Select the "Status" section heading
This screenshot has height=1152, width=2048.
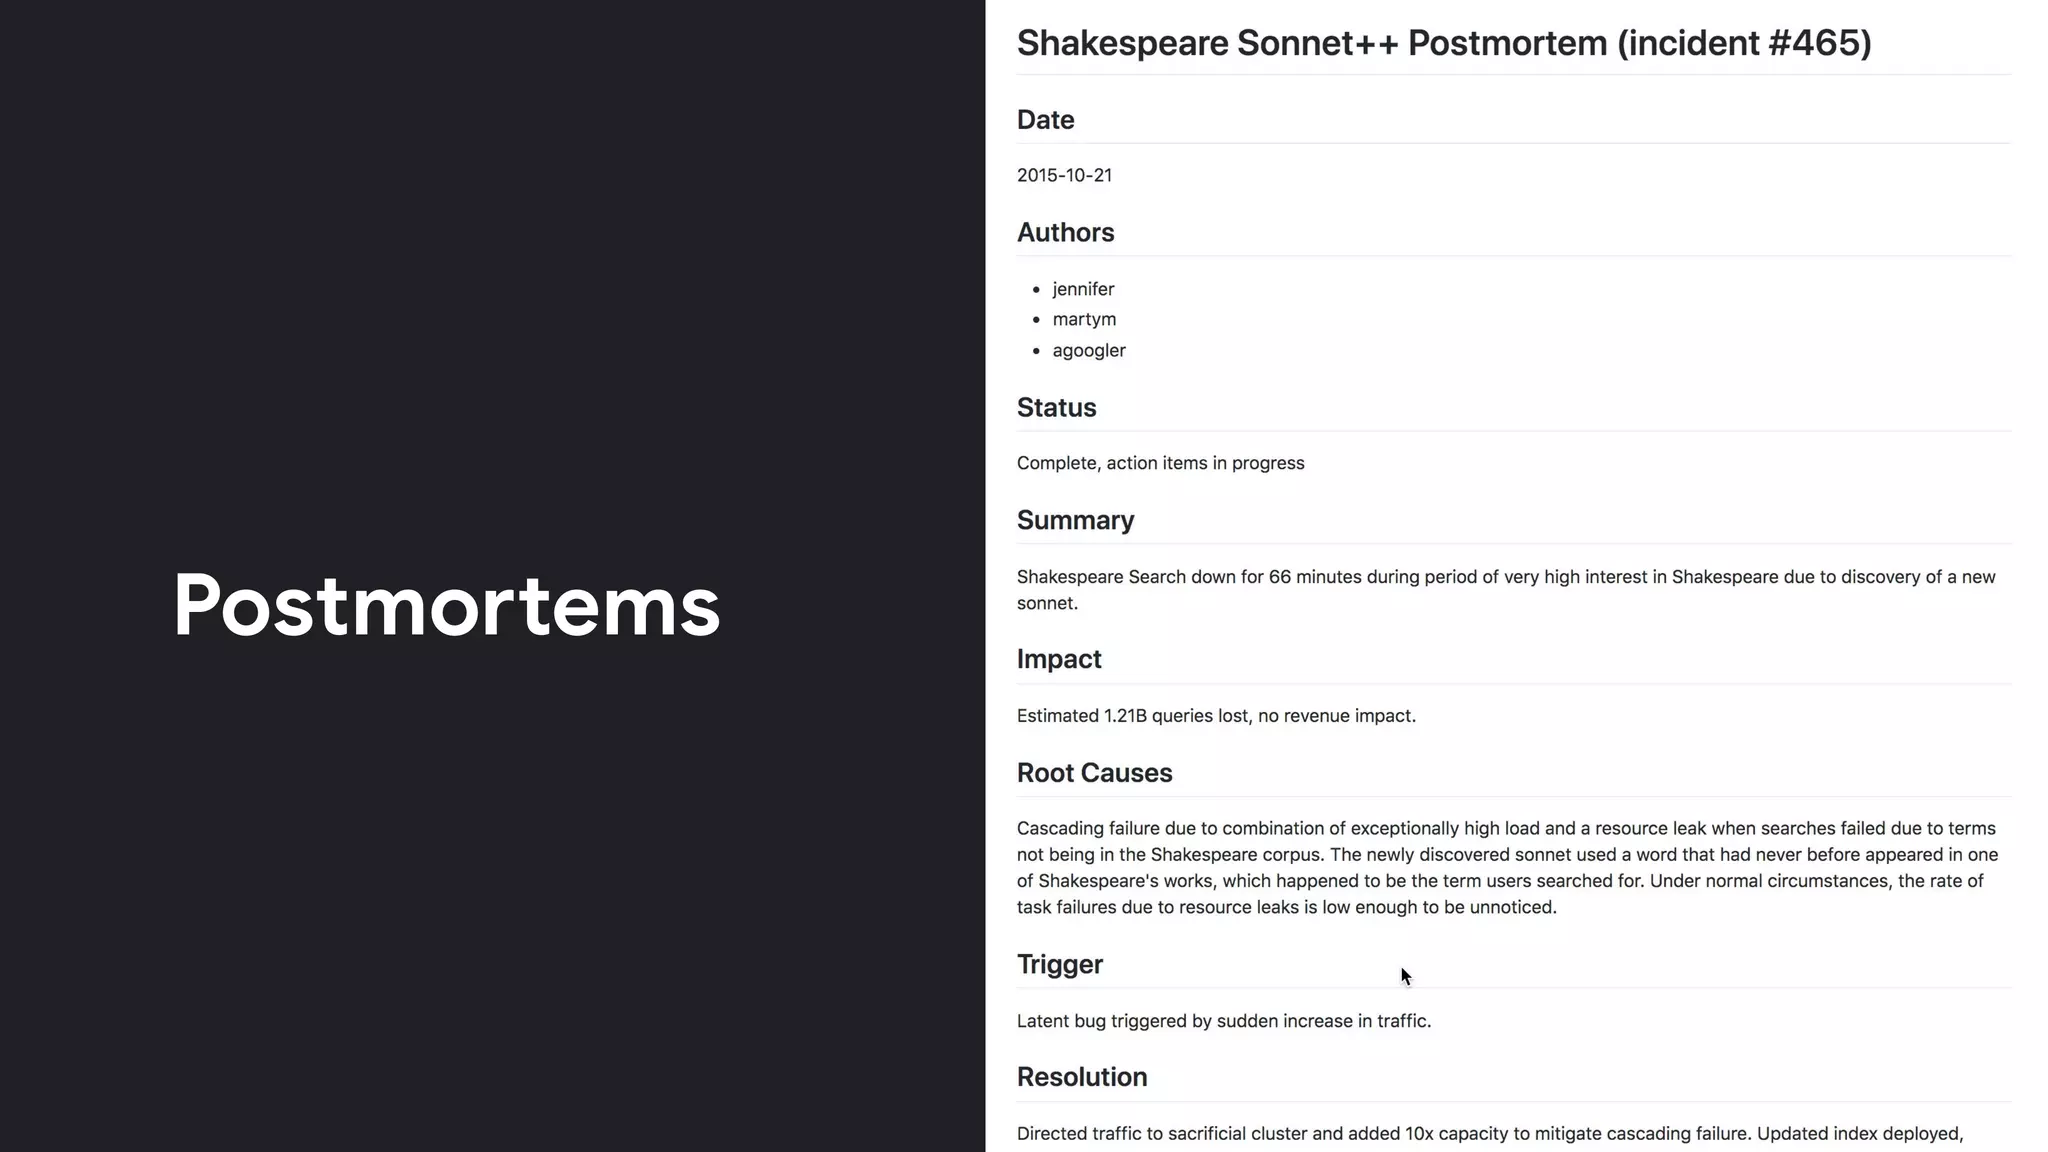pyautogui.click(x=1056, y=408)
